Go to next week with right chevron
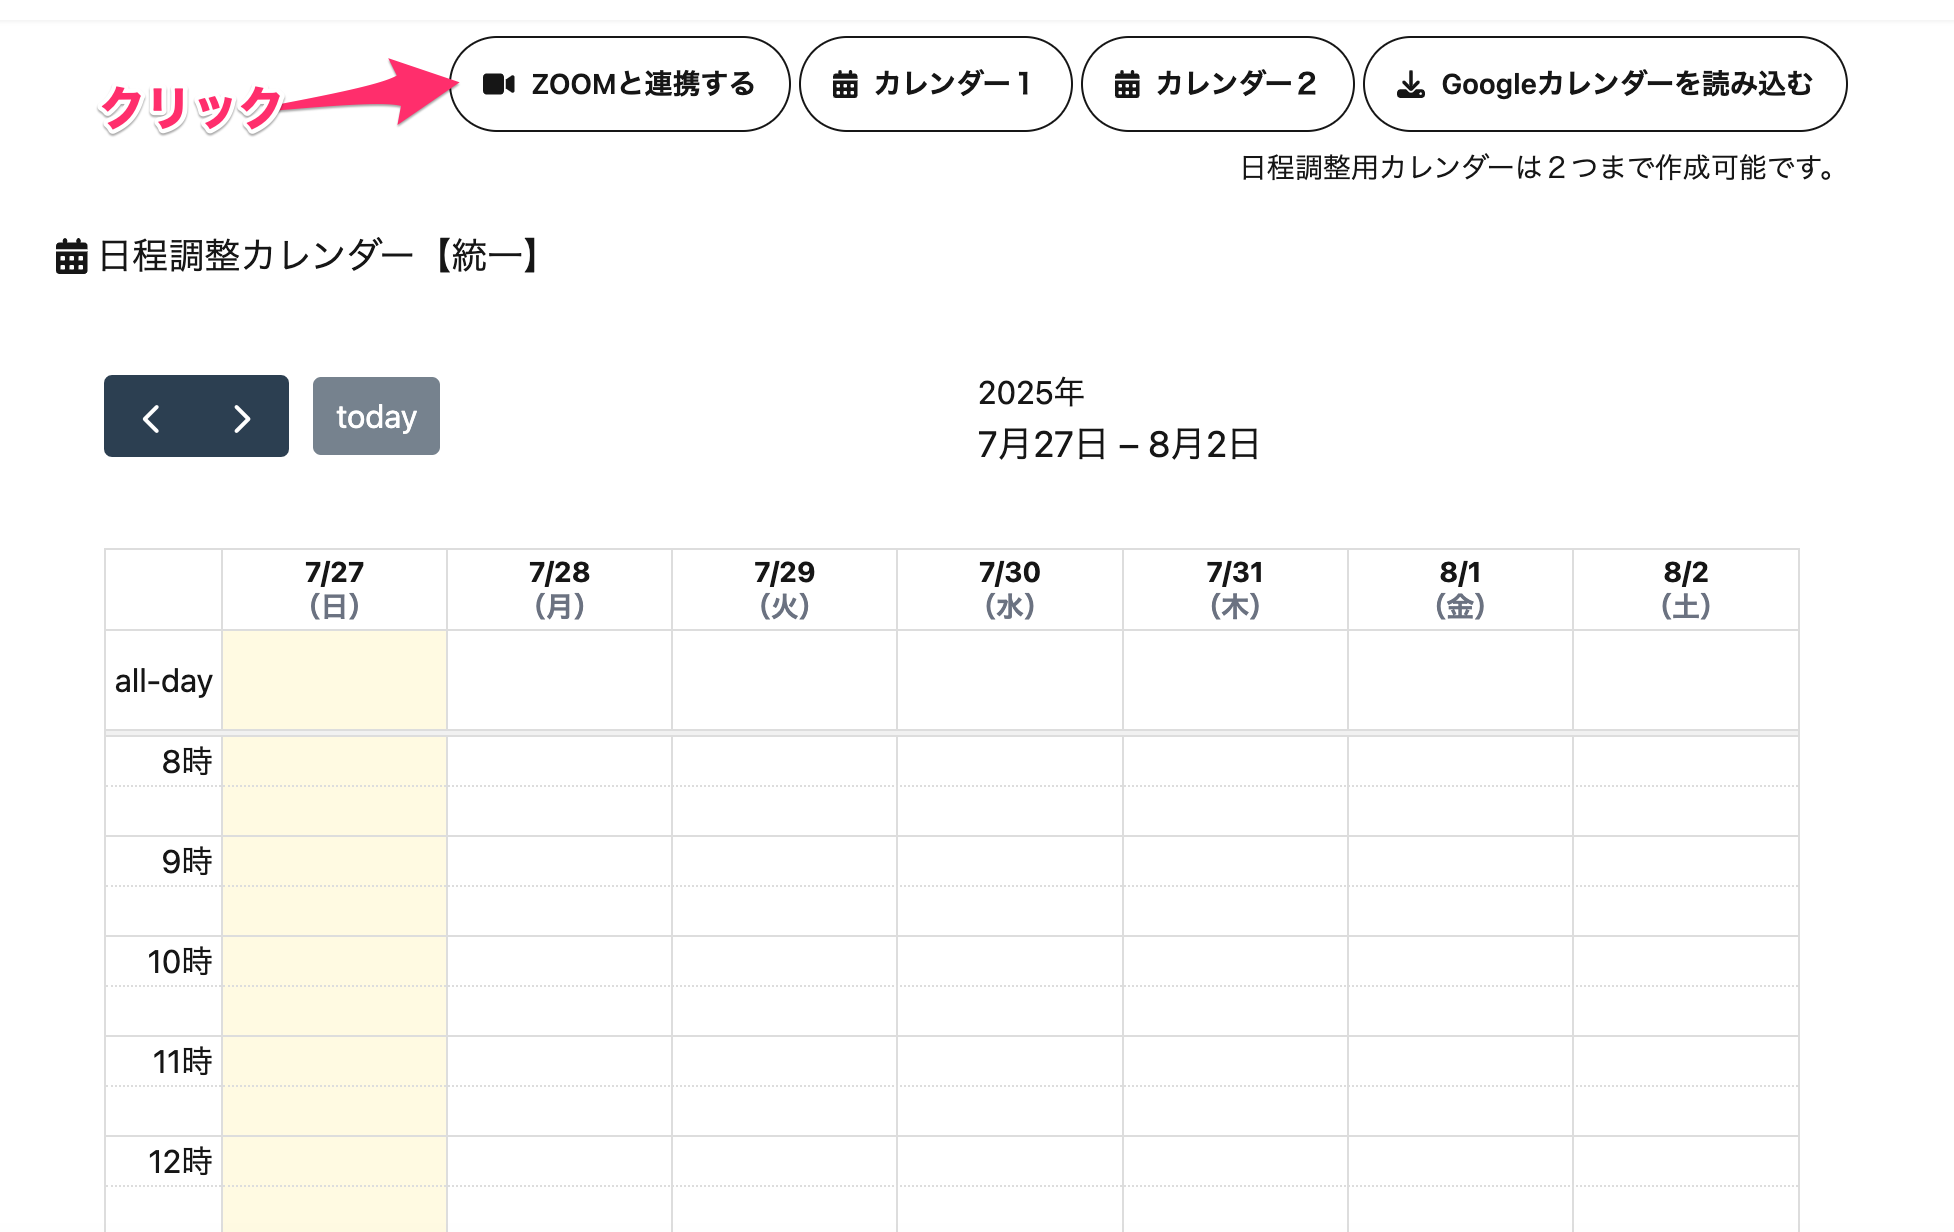The image size is (1954, 1232). click(x=242, y=417)
